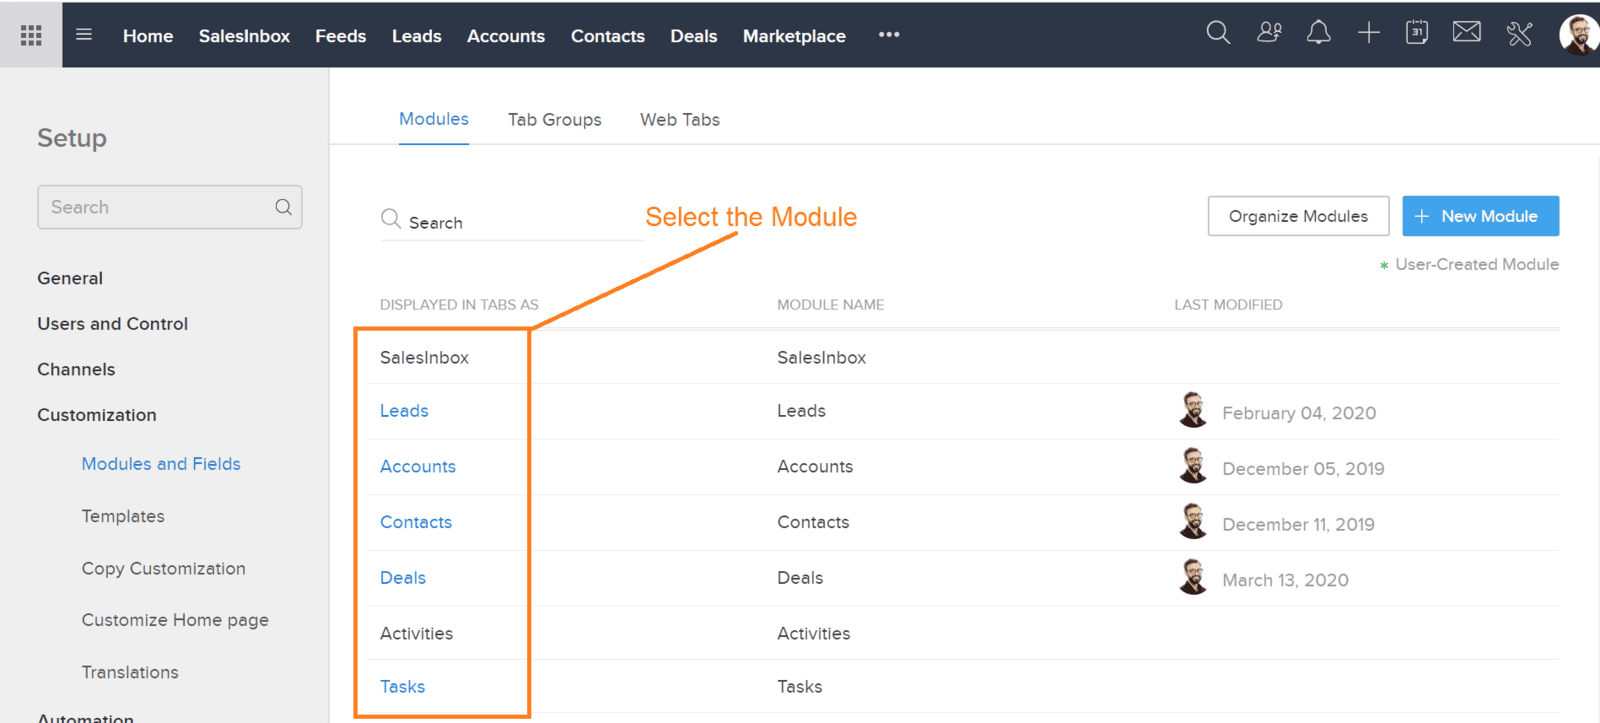Go to the Home tab
This screenshot has height=723, width=1600.
(x=148, y=36)
